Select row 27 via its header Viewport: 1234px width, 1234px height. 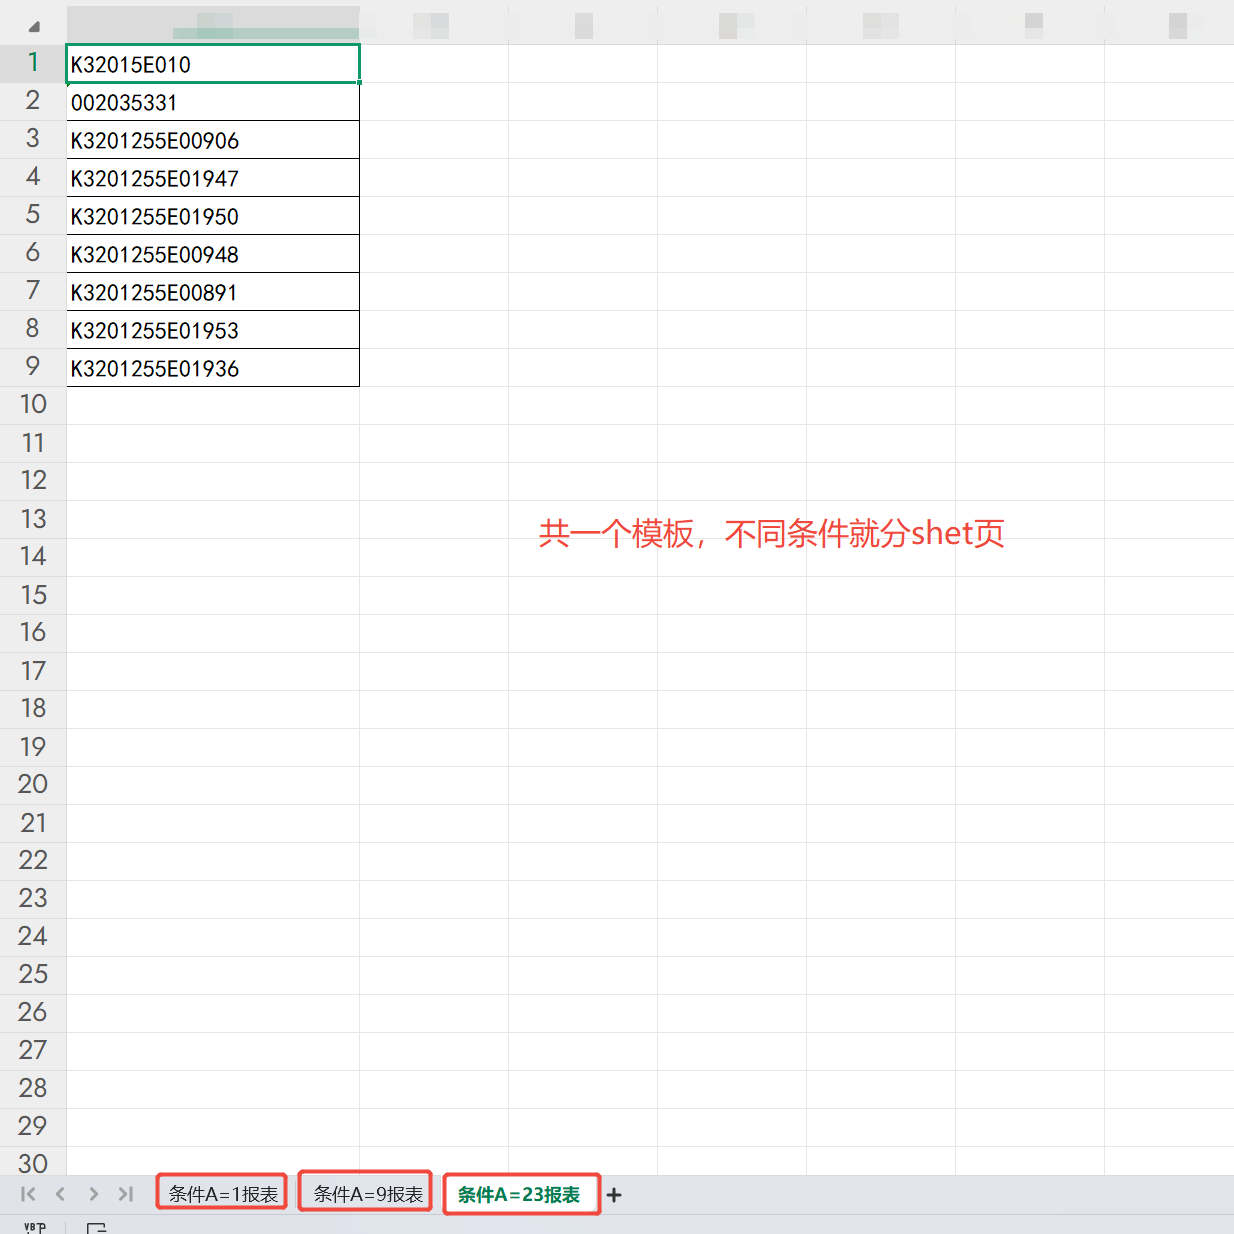coord(33,1051)
